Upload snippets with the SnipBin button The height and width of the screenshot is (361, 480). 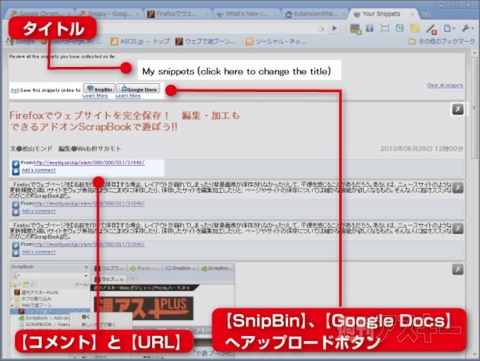pyautogui.click(x=99, y=89)
